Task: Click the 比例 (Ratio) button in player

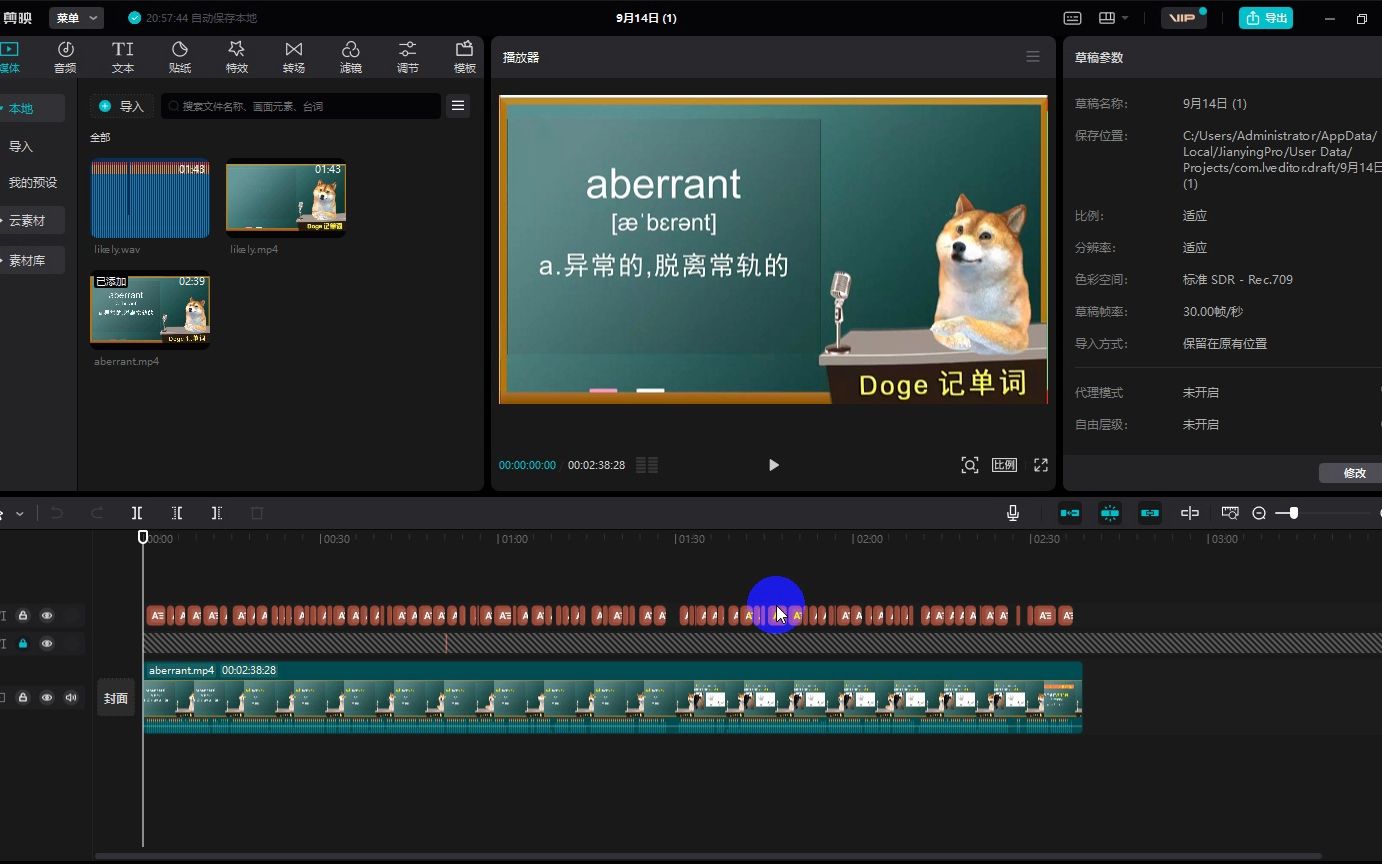Action: [1004, 465]
